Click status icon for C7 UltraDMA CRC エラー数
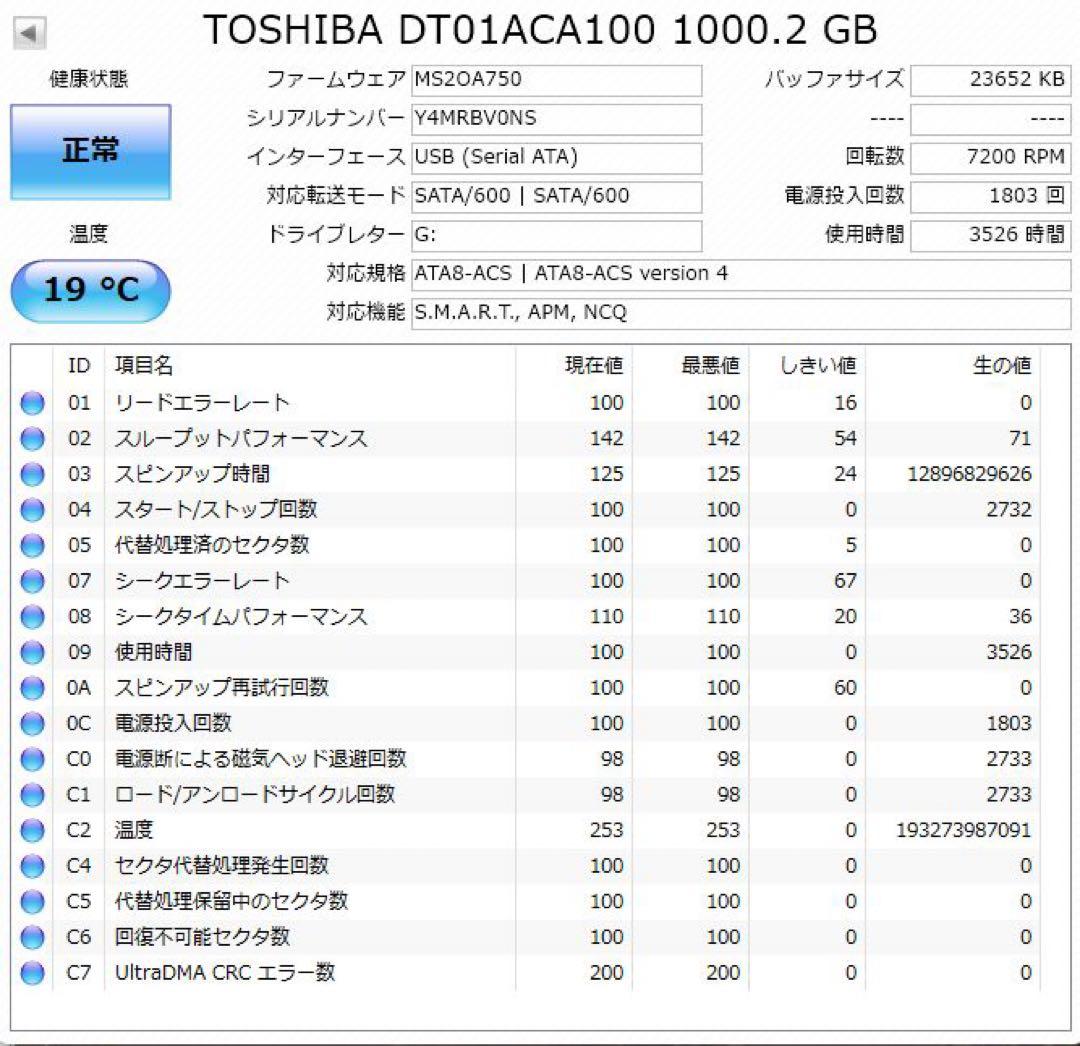Screen dimensions: 1080x1046 pos(32,973)
